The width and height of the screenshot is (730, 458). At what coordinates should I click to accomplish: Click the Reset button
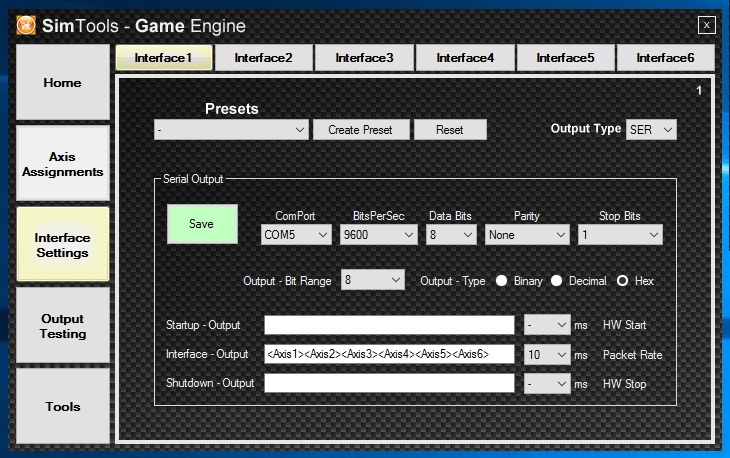tap(450, 129)
